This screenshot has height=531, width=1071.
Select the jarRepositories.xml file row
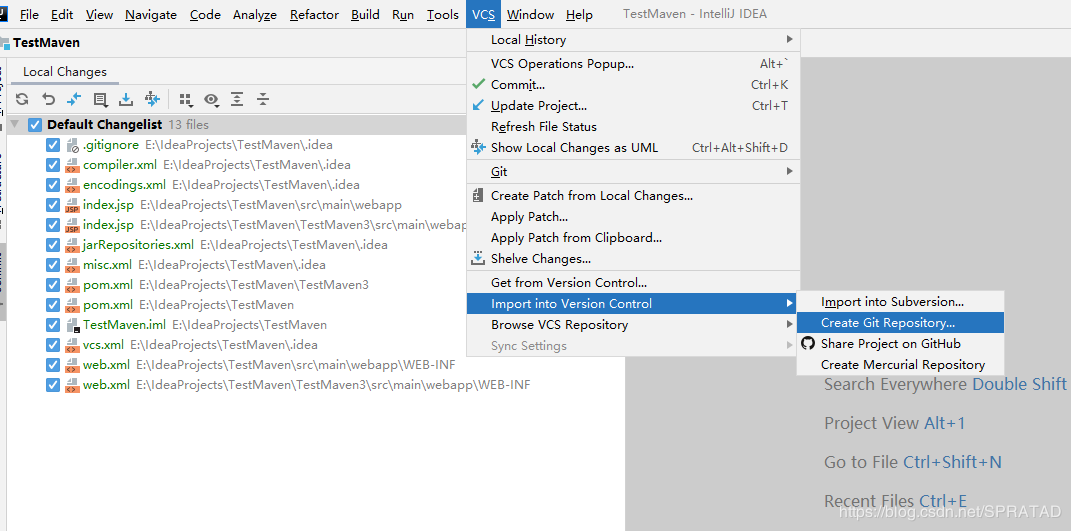click(x=138, y=245)
